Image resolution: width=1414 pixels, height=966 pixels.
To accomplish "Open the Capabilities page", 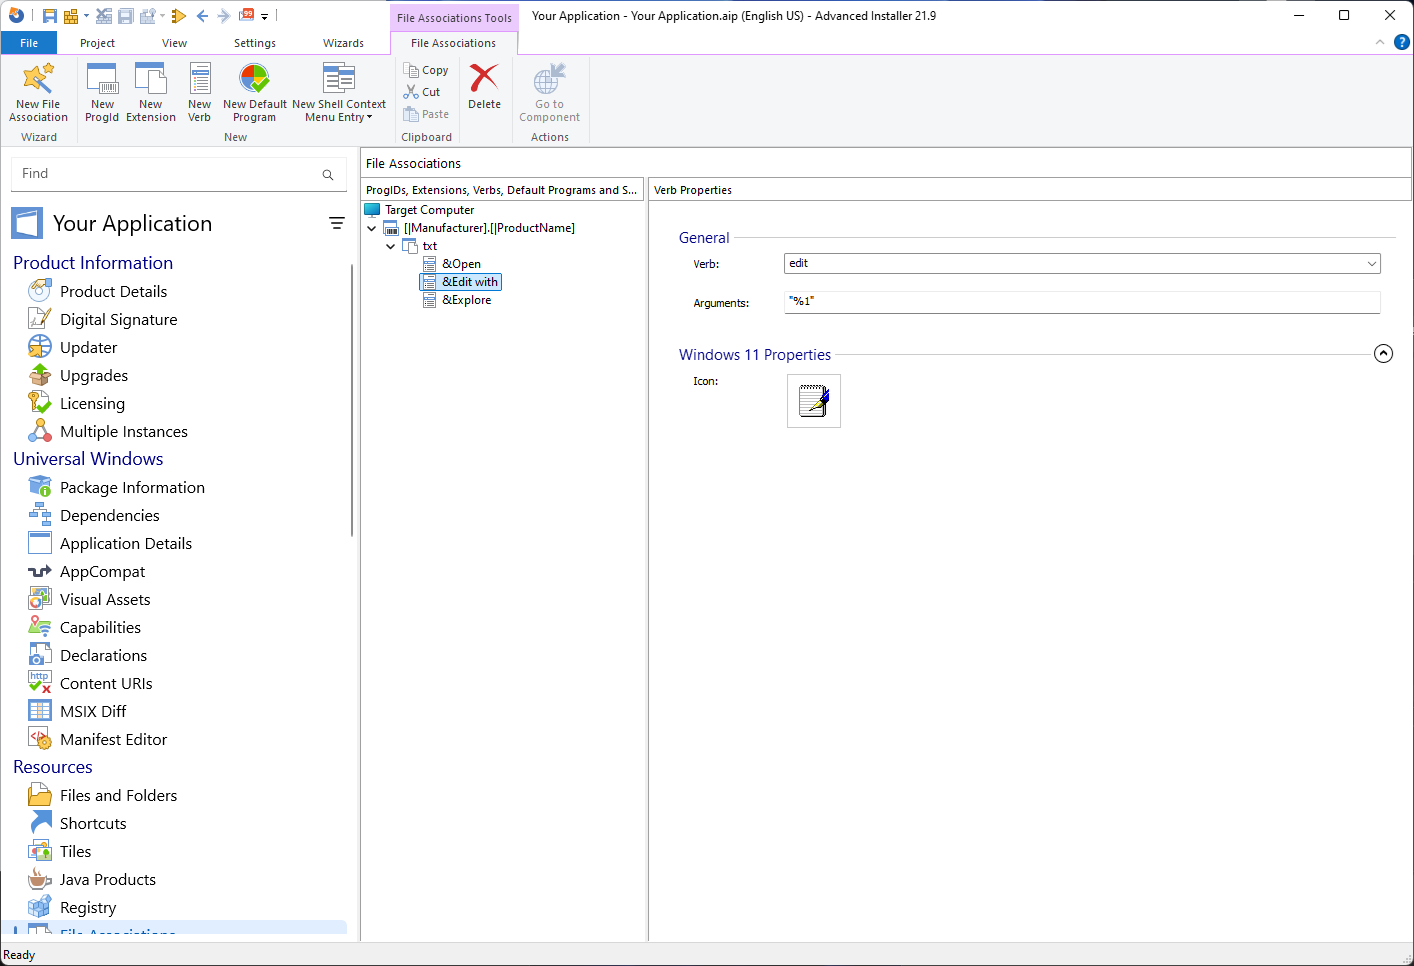I will 100,627.
